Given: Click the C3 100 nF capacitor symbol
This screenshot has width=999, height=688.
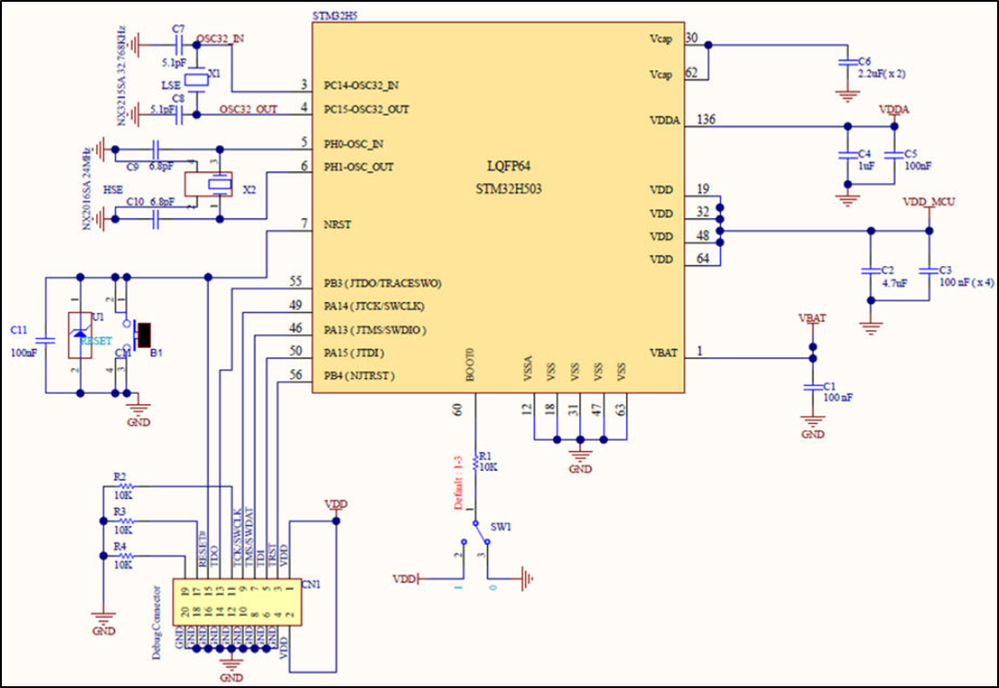Looking at the screenshot, I should 929,271.
